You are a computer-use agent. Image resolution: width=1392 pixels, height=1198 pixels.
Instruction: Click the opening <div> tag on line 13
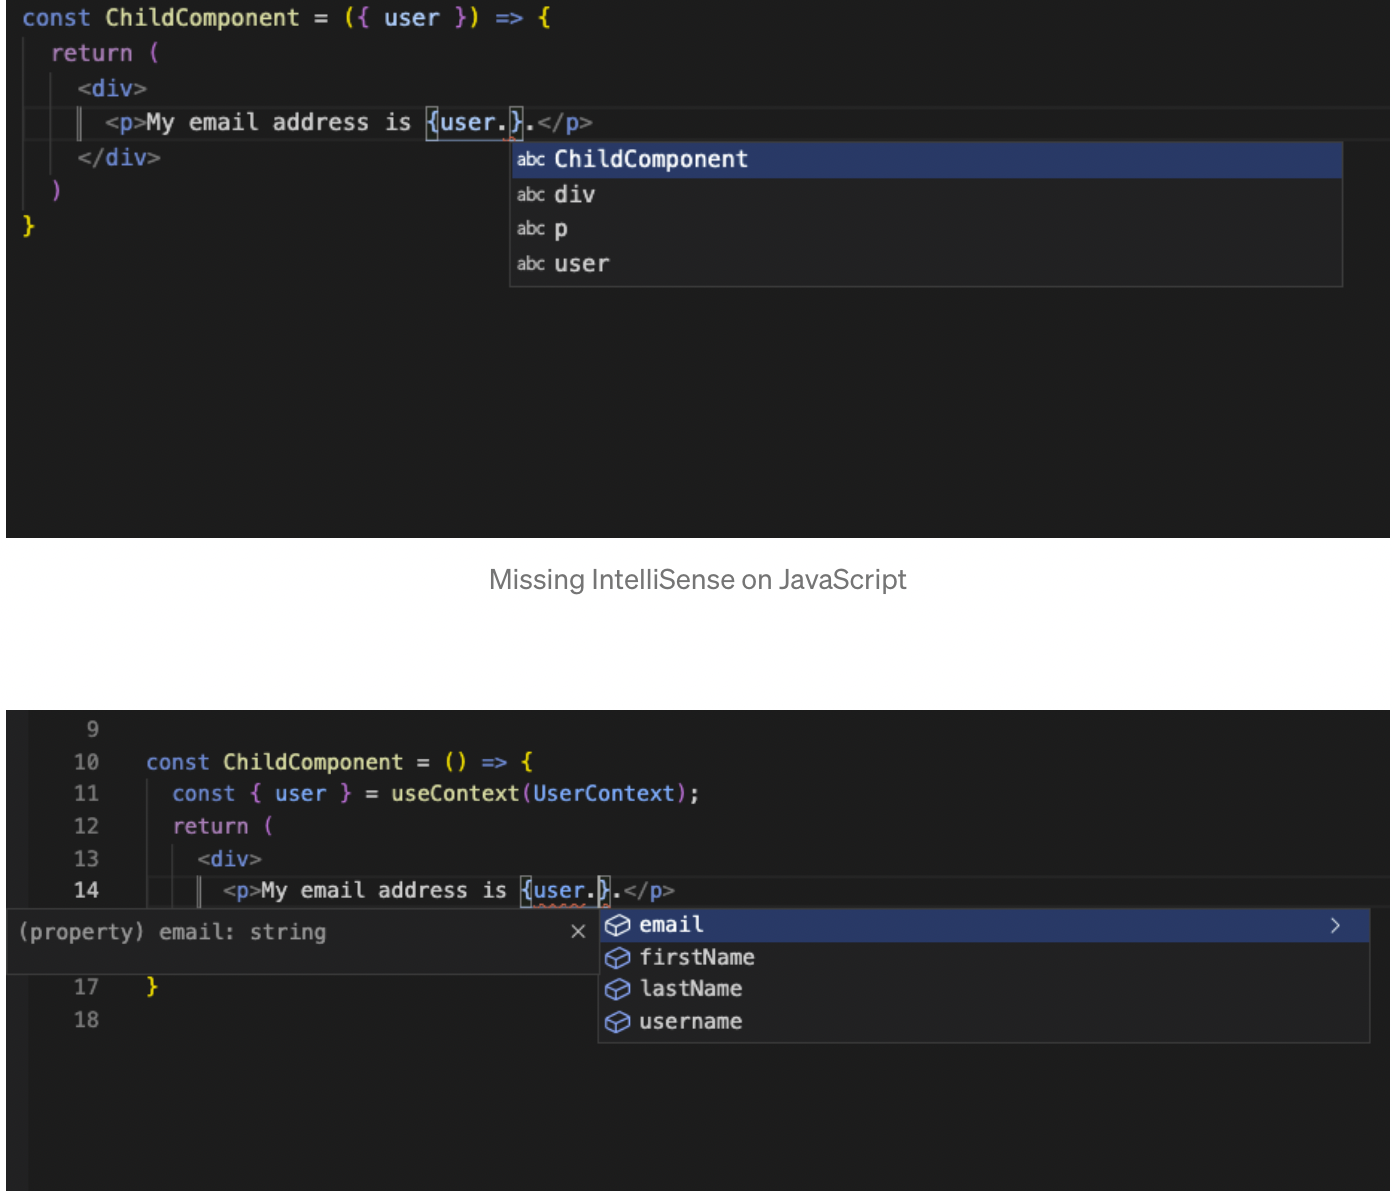click(x=229, y=859)
